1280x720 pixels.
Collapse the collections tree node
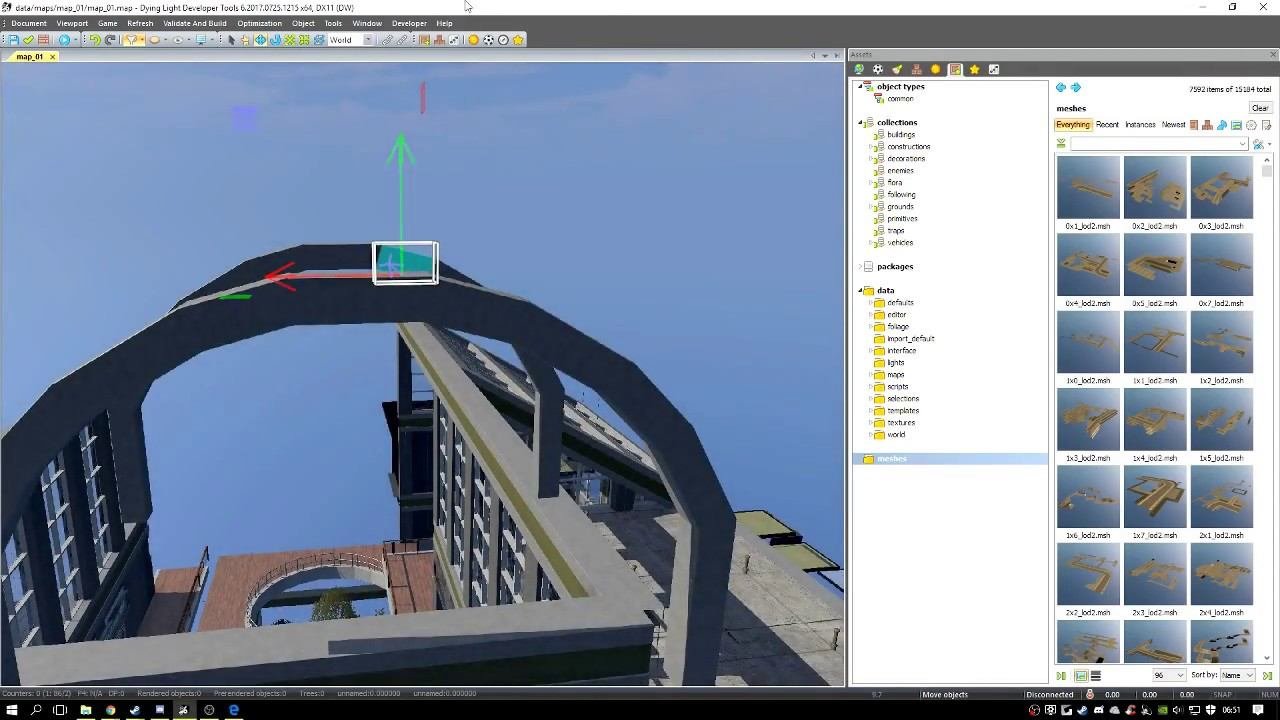[x=860, y=122]
